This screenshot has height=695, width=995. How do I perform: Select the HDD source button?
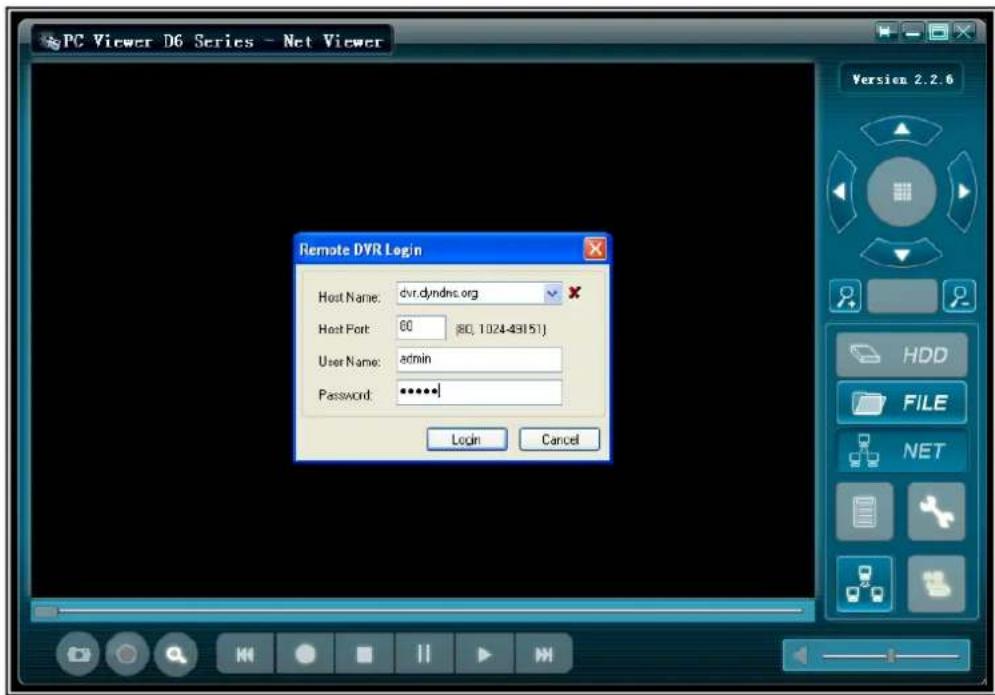[x=902, y=355]
